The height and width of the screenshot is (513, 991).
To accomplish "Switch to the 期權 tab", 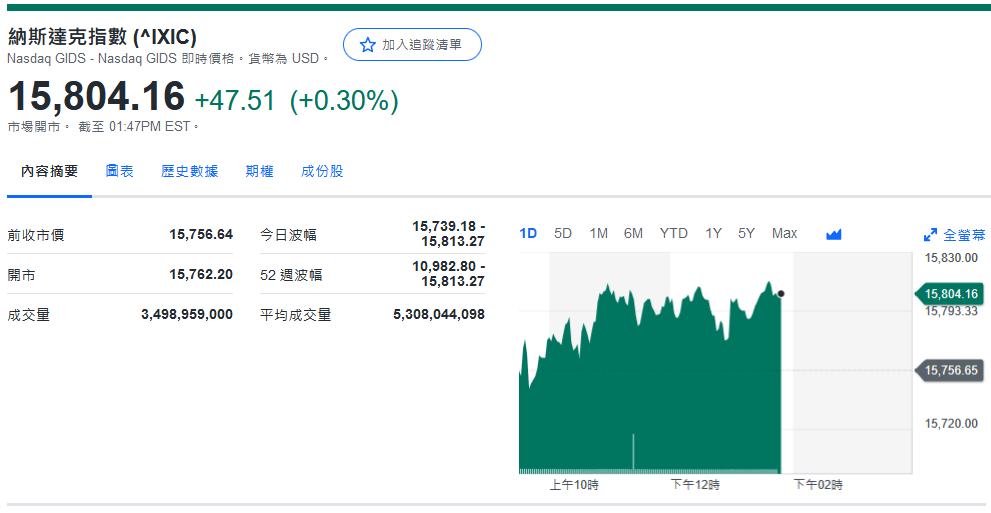I will (259, 171).
